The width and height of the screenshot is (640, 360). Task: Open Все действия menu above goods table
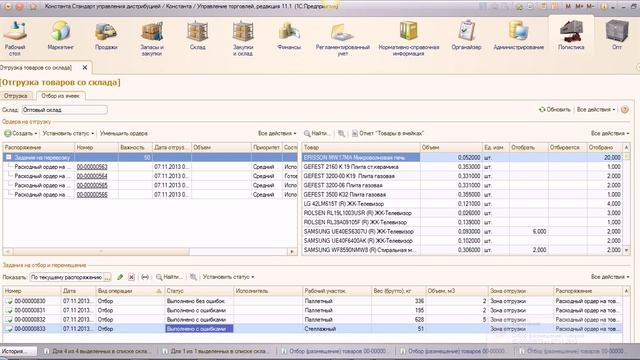610,133
